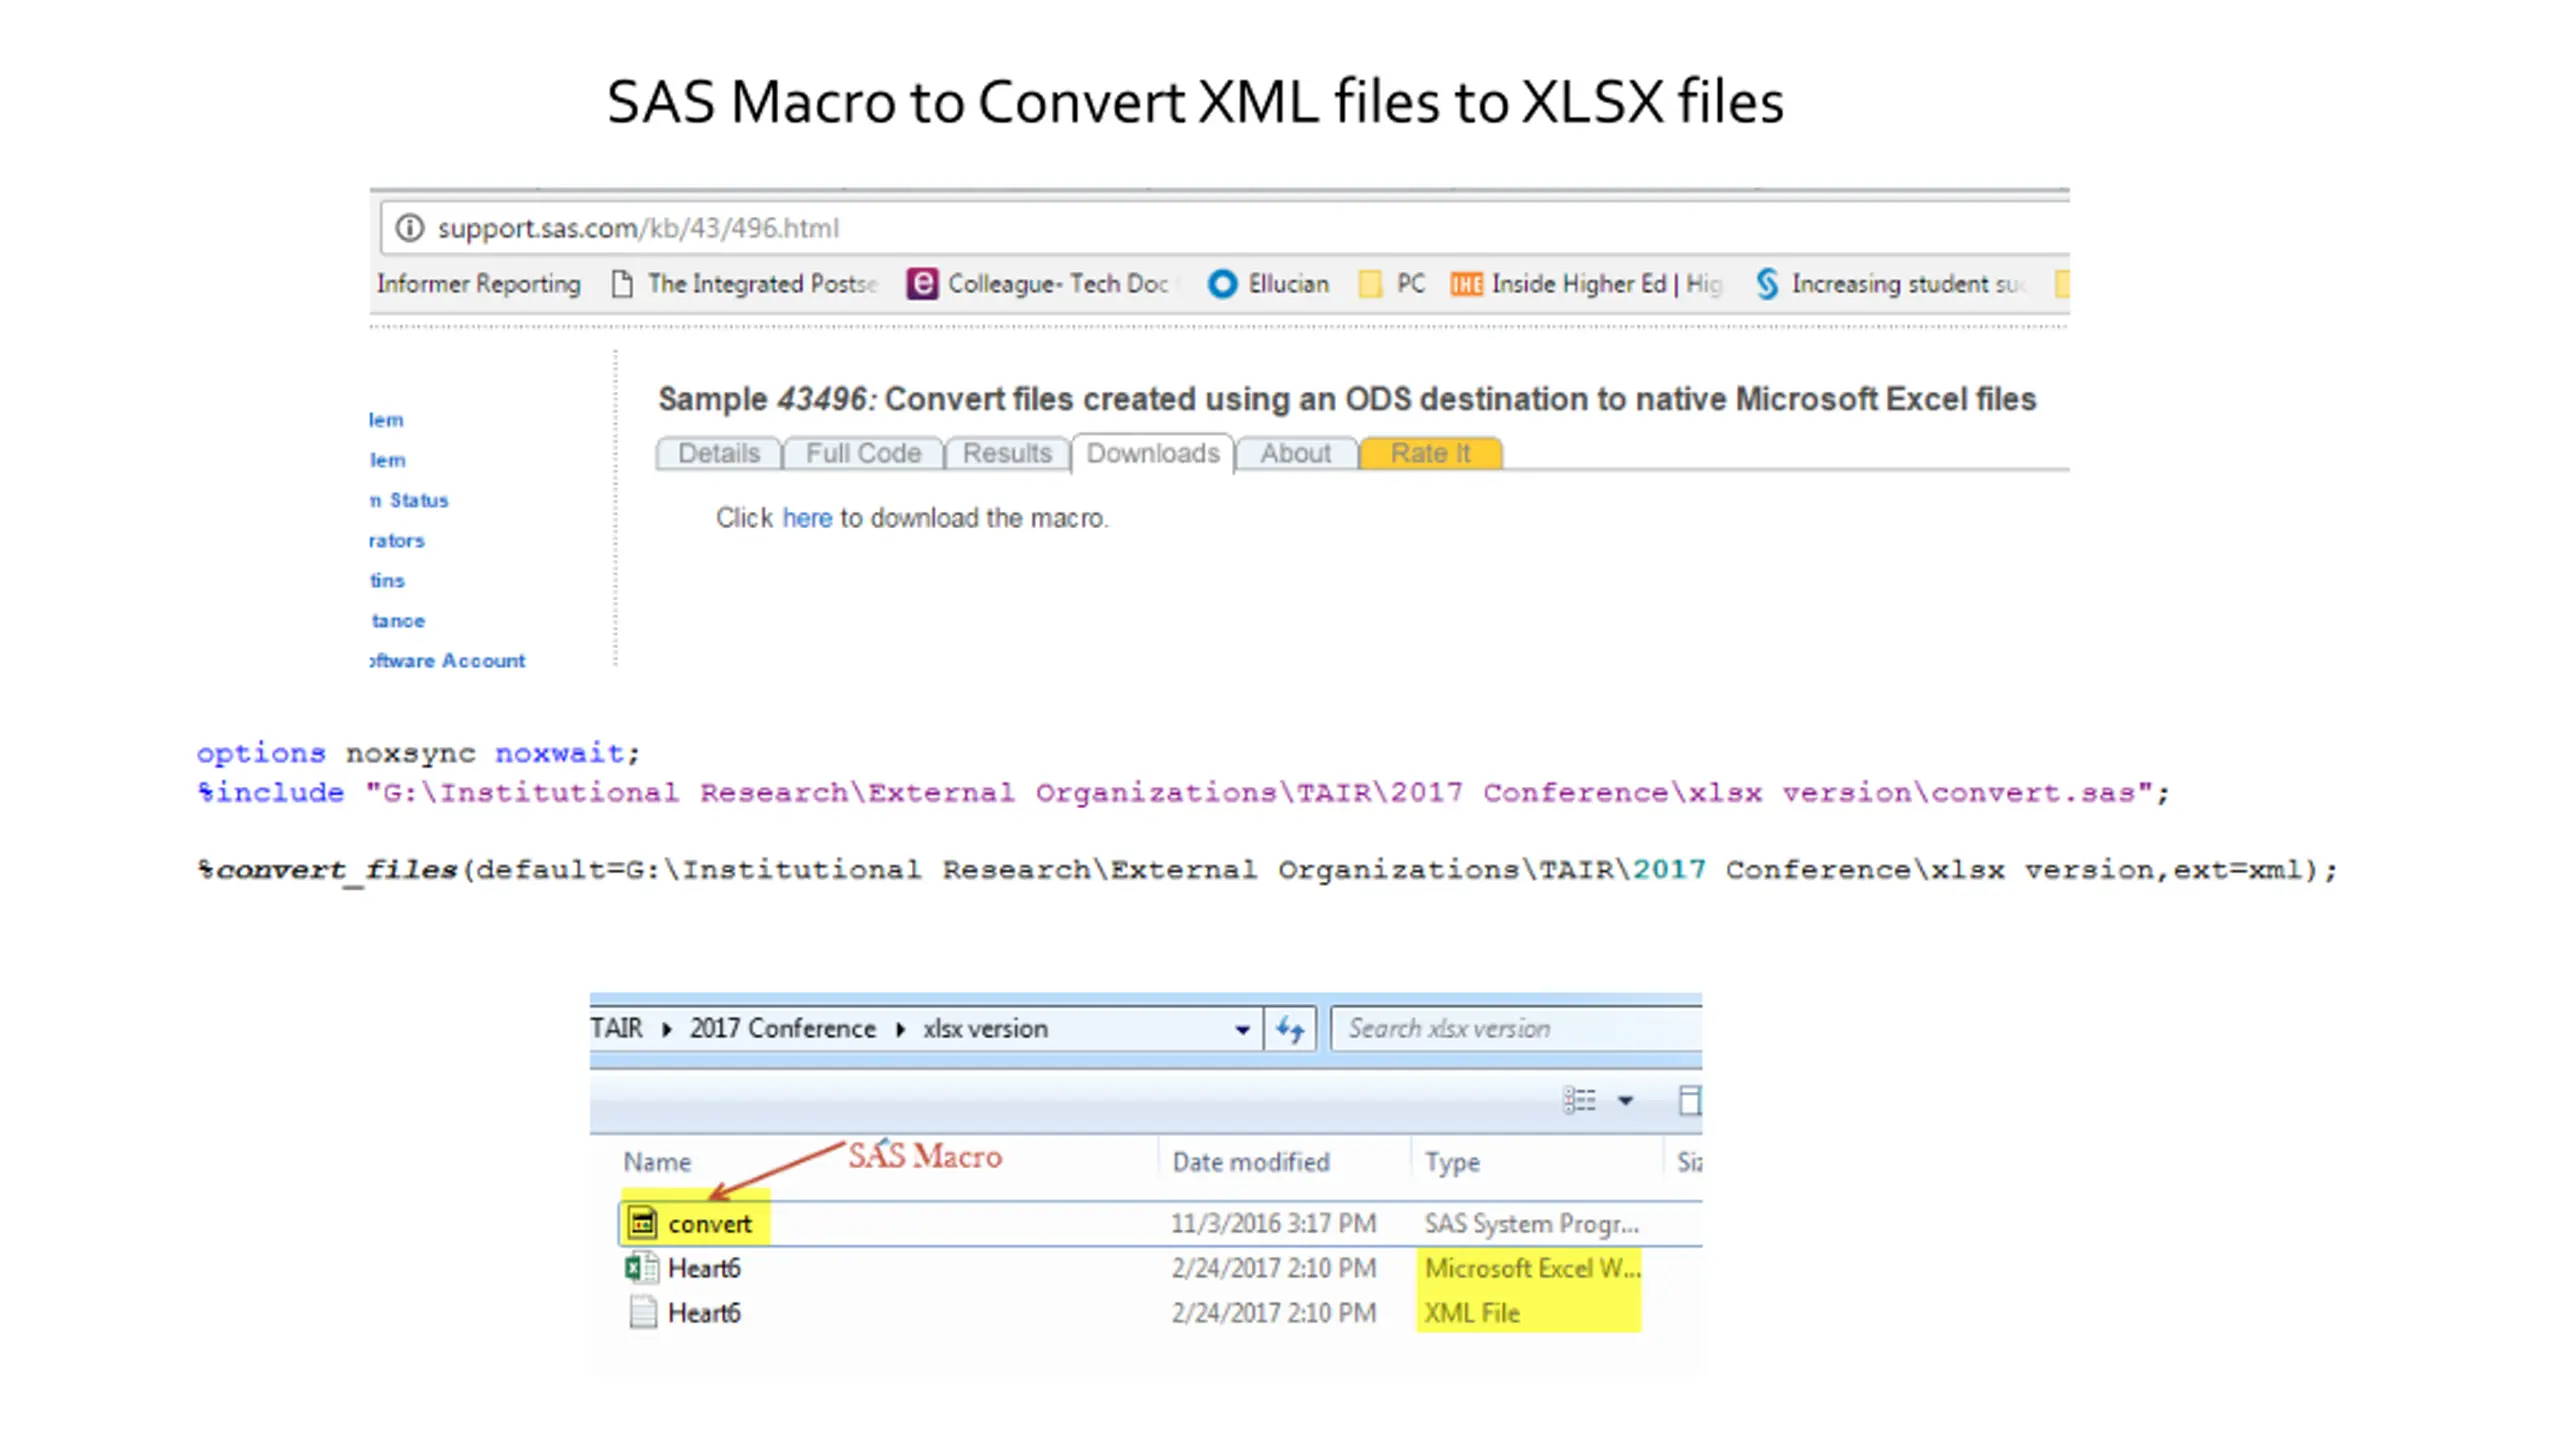Screen dimensions: 2560x1440
Task: Switch to the Results tab
Action: click(1007, 453)
